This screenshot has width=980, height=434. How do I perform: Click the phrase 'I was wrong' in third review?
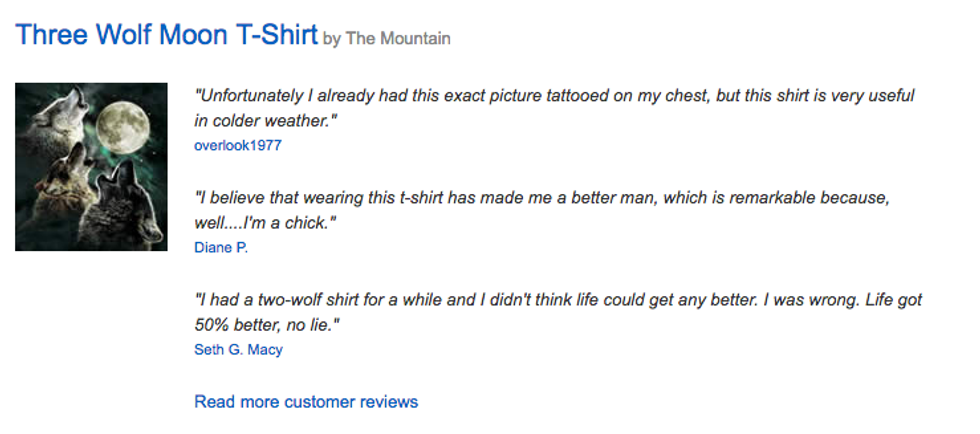click(x=746, y=300)
